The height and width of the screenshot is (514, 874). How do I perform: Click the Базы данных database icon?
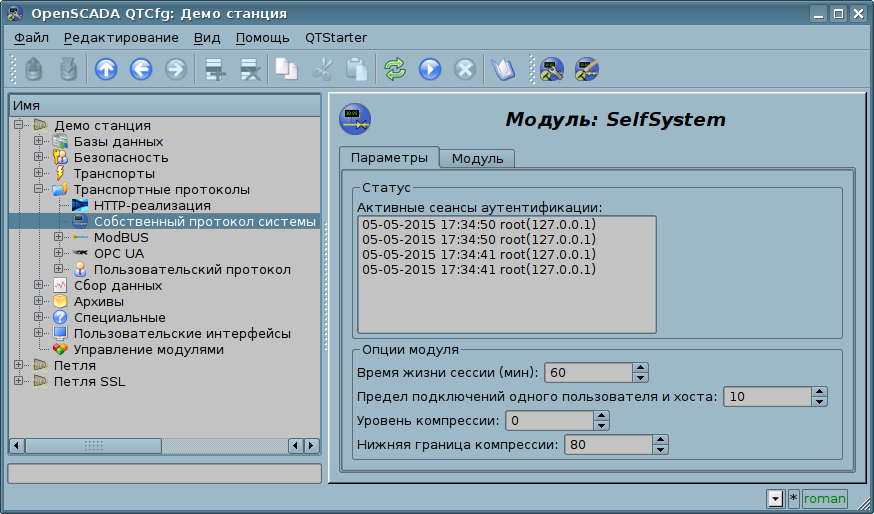pos(60,142)
